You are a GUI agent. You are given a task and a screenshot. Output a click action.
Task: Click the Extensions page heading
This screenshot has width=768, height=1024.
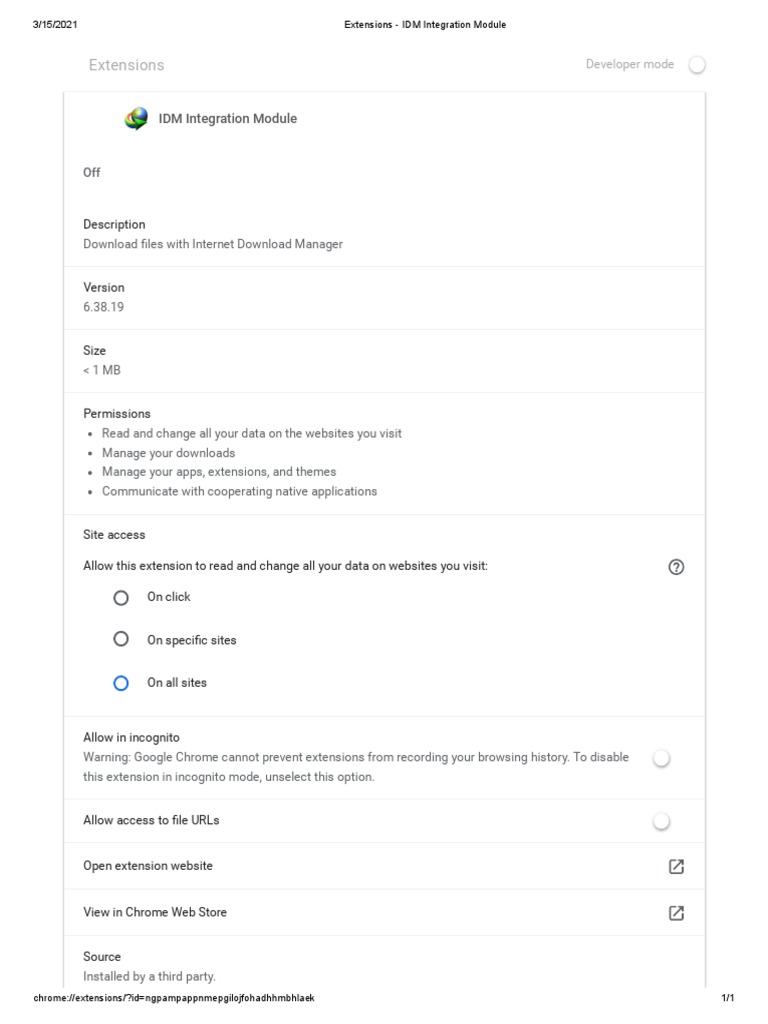click(126, 65)
